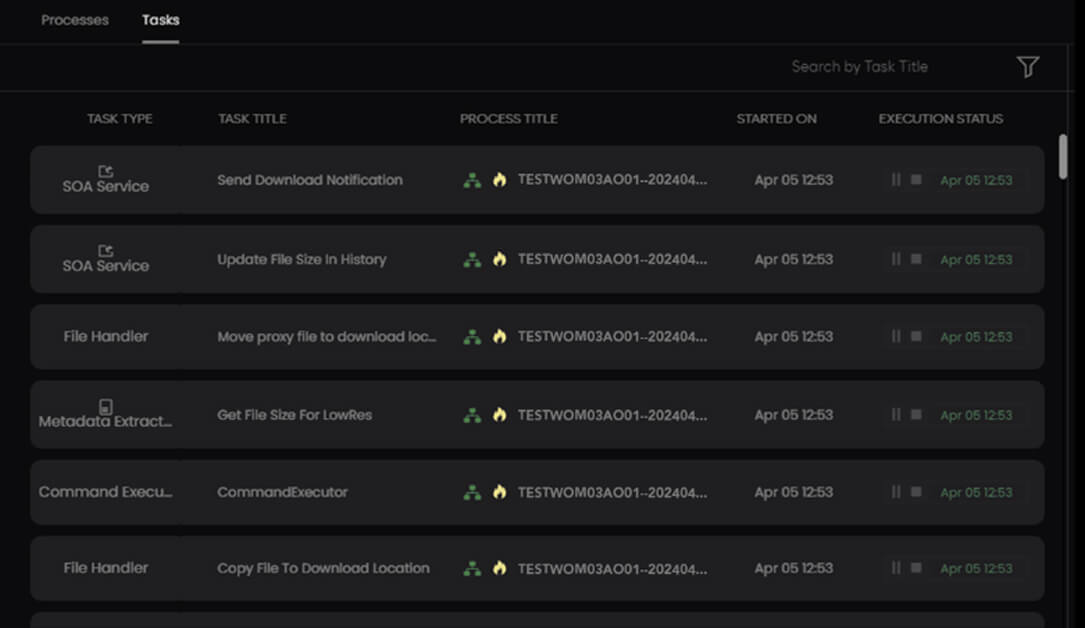
Task: Click File Handler type in Copy File row
Action: click(x=106, y=568)
